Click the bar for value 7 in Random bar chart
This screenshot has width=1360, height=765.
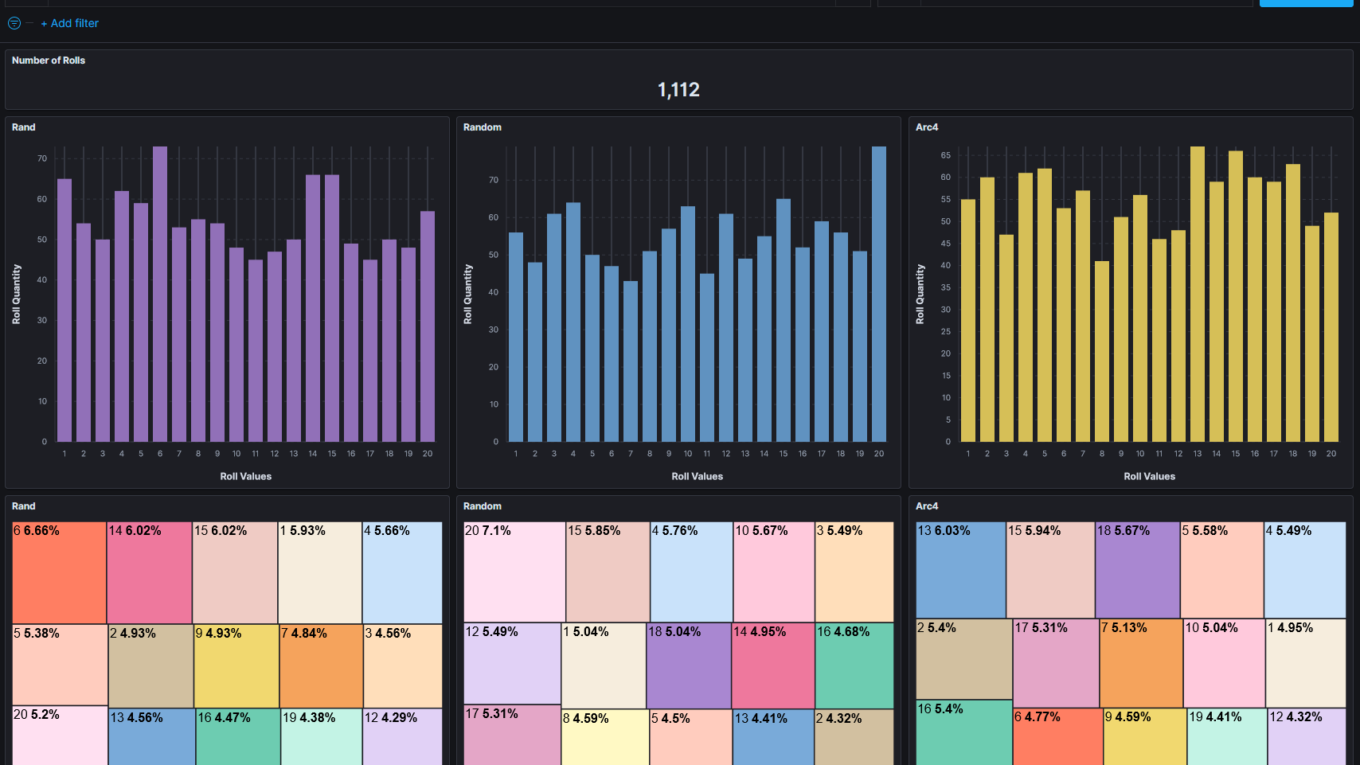click(630, 361)
